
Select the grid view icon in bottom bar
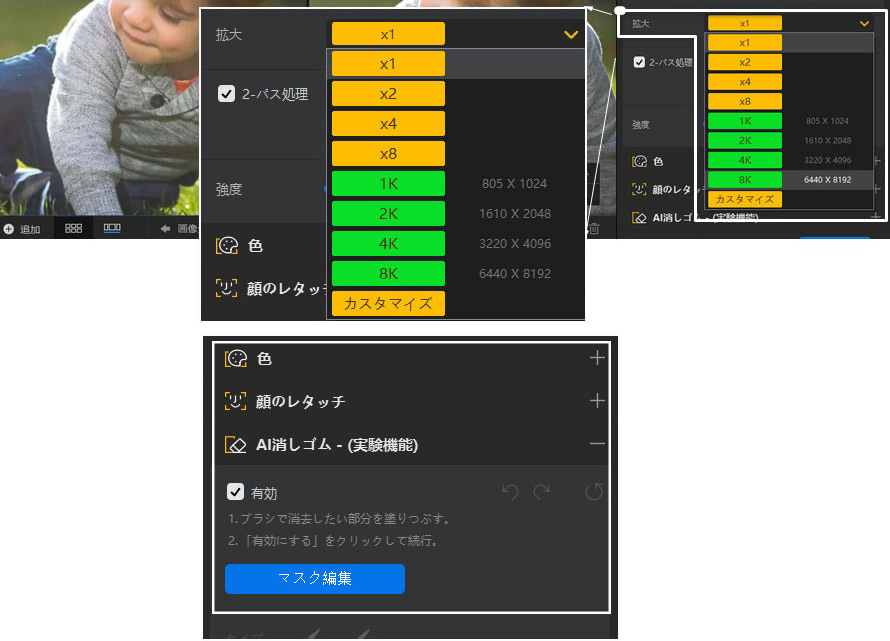pos(73,228)
